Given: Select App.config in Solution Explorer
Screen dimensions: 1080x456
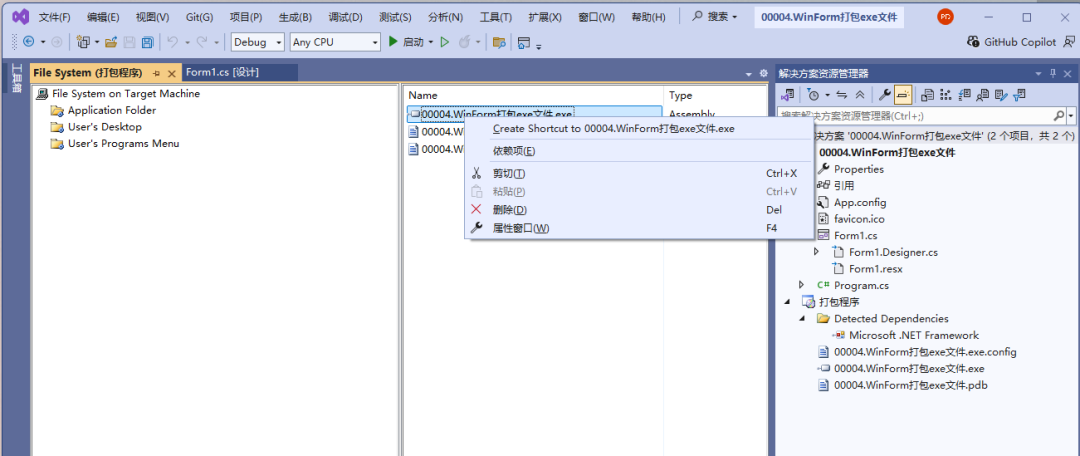Looking at the screenshot, I should pyautogui.click(x=852, y=203).
